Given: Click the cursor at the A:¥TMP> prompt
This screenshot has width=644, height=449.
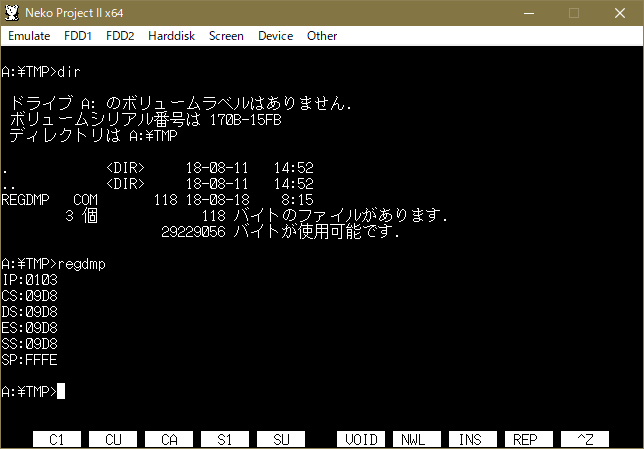Looking at the screenshot, I should pos(61,391).
